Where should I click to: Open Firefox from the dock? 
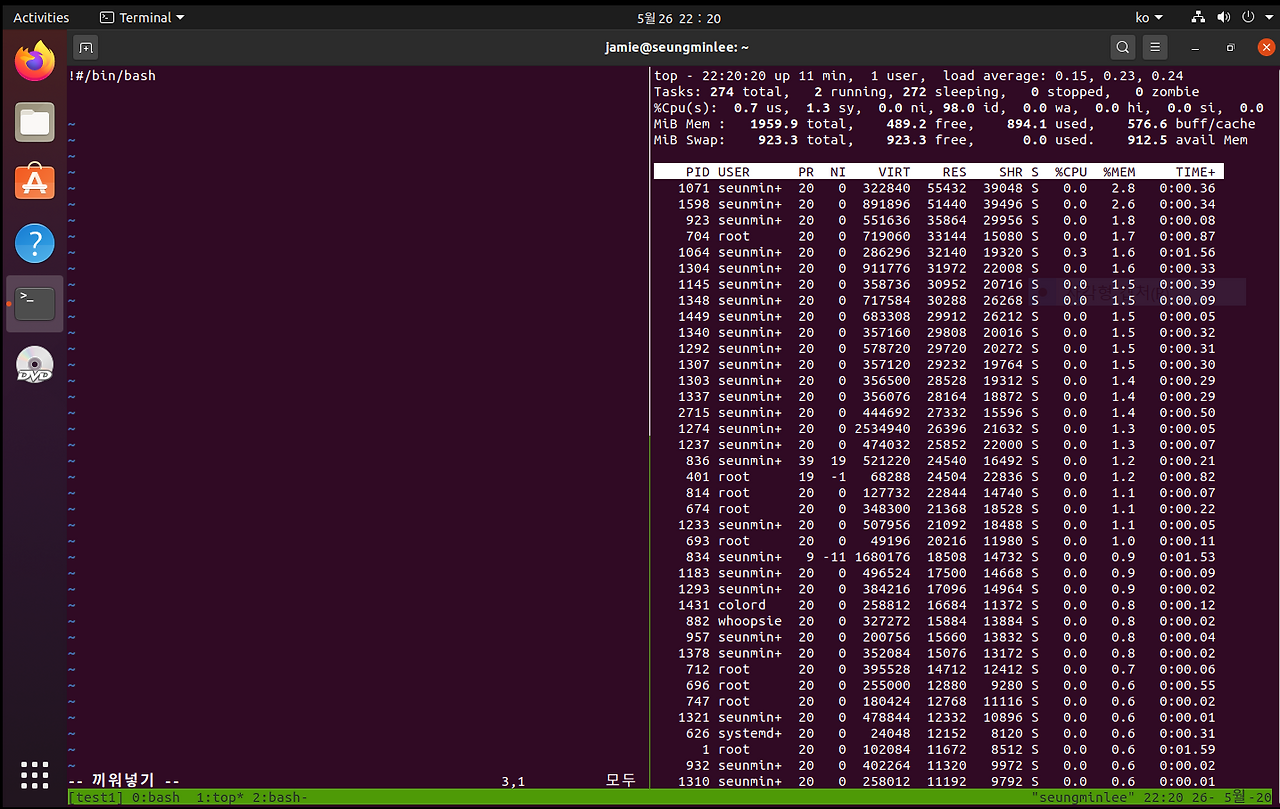(x=35, y=63)
